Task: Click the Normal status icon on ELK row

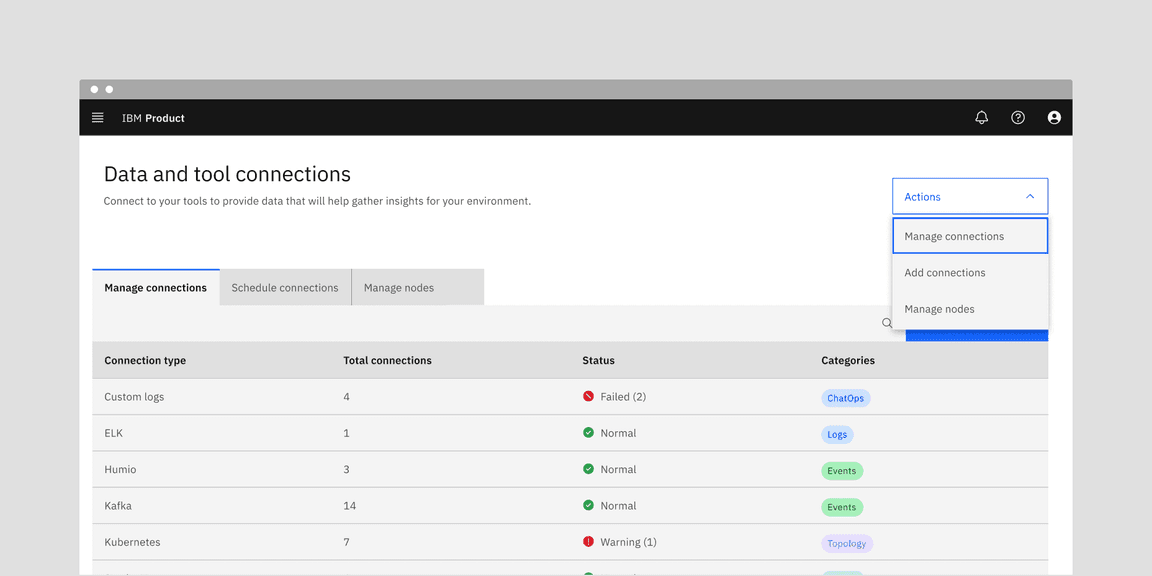Action: 589,433
